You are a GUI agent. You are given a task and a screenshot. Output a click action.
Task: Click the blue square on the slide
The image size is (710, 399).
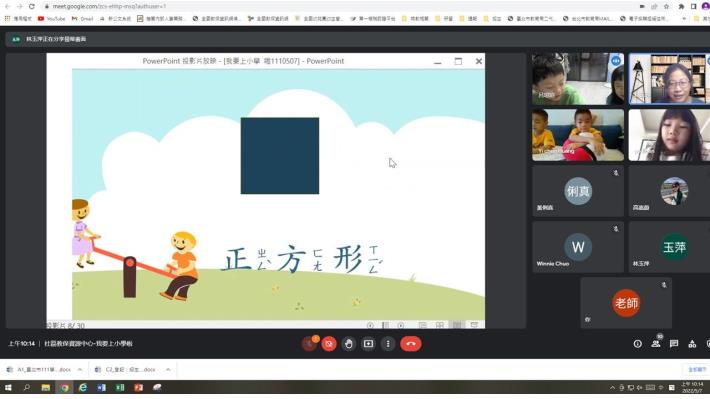coord(280,156)
